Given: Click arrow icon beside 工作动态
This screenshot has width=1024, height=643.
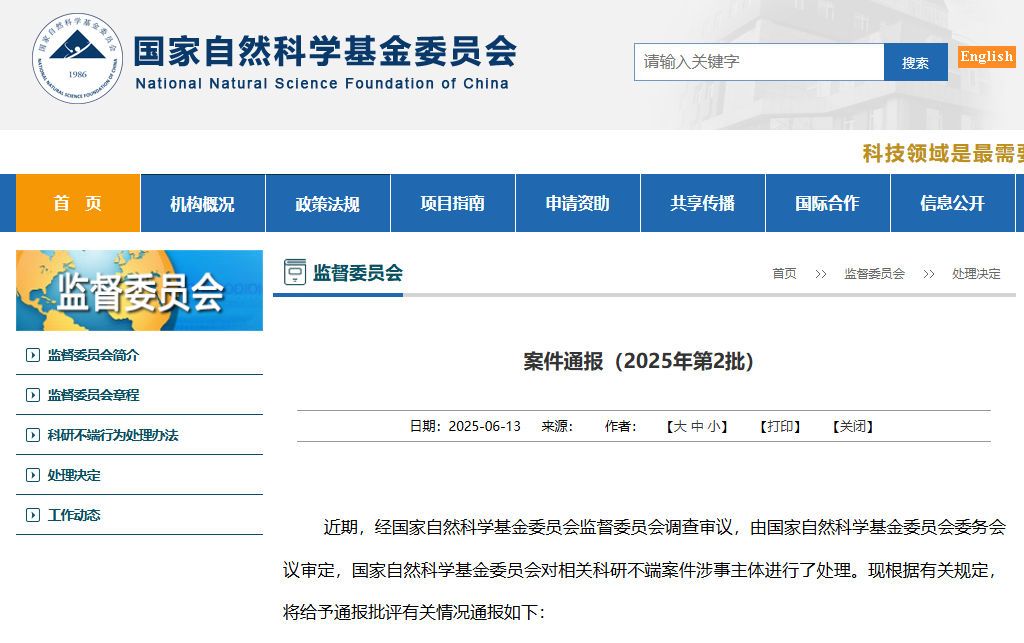Looking at the screenshot, I should point(32,515).
